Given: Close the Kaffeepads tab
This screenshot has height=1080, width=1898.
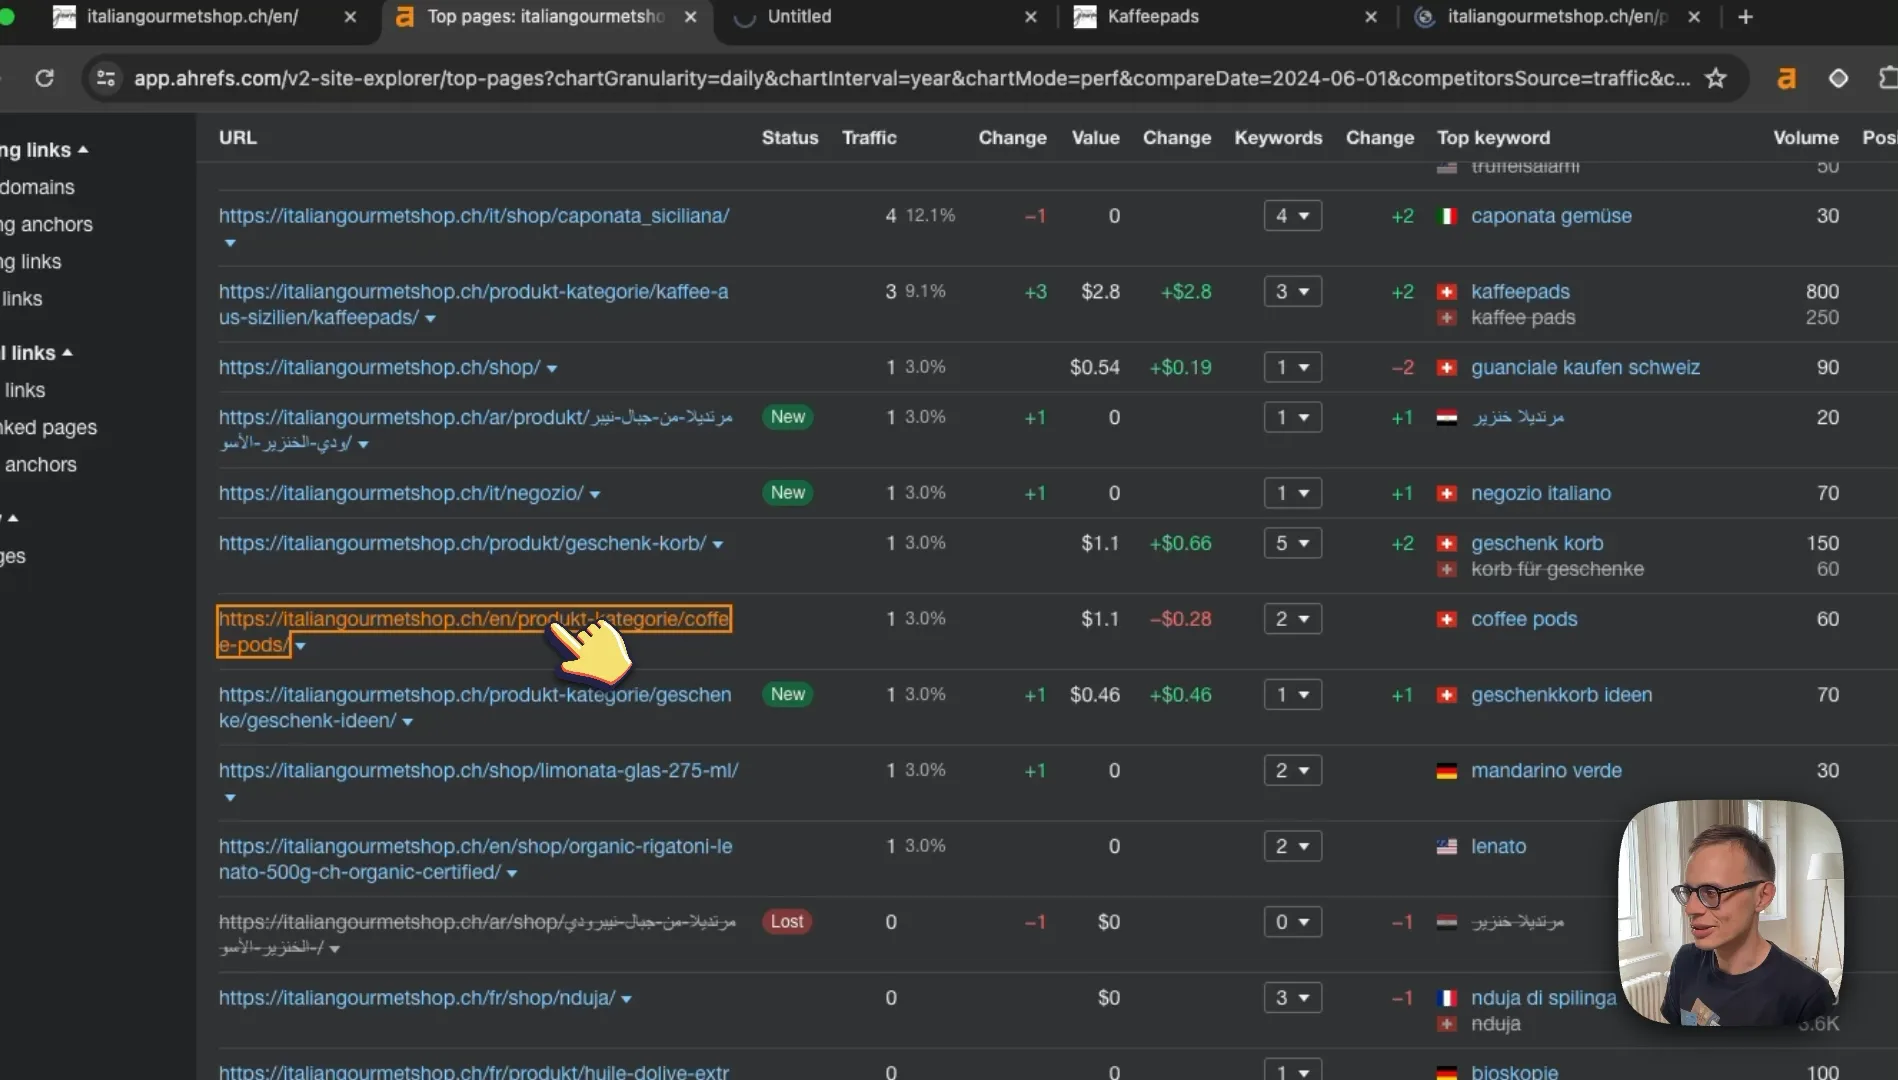Looking at the screenshot, I should coord(1371,17).
